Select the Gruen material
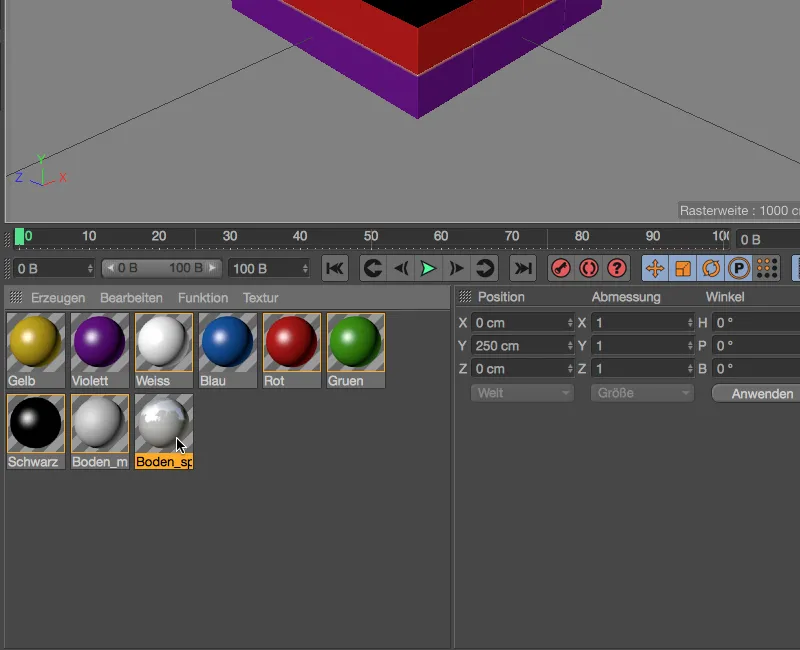Screen dimensions: 800x650 tap(356, 351)
